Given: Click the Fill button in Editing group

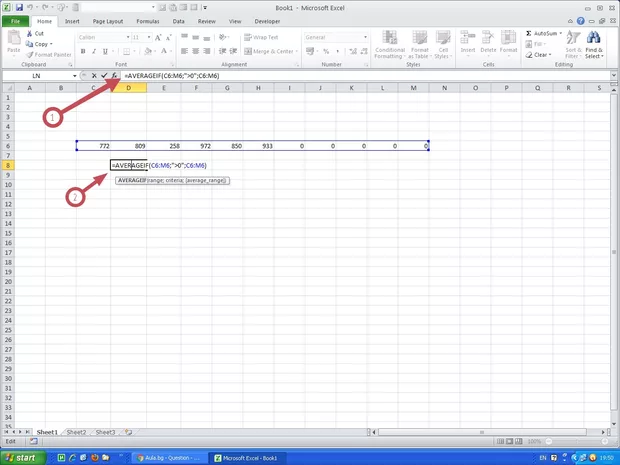Looking at the screenshot, I should tap(536, 44).
